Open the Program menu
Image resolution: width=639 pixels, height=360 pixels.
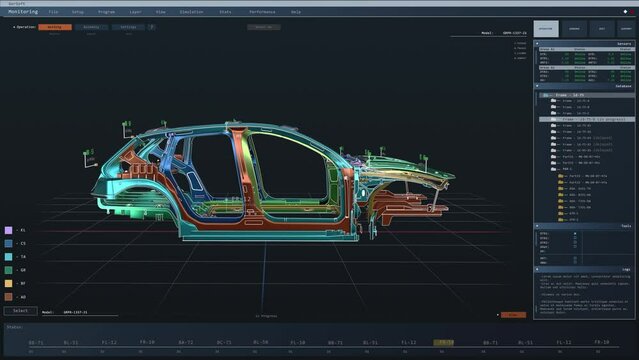click(106, 12)
